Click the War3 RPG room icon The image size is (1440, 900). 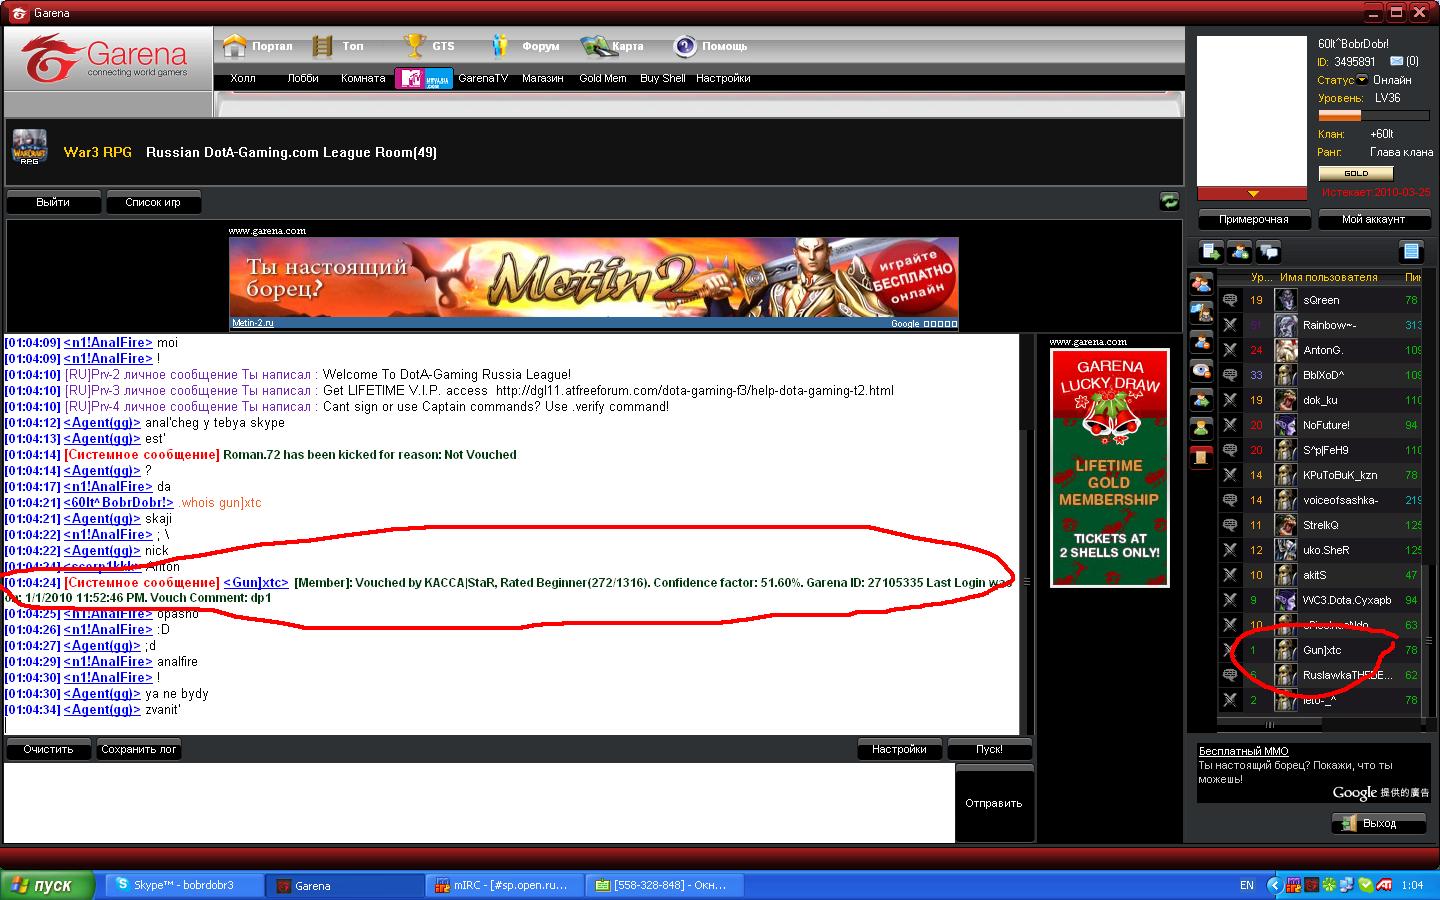pos(30,148)
